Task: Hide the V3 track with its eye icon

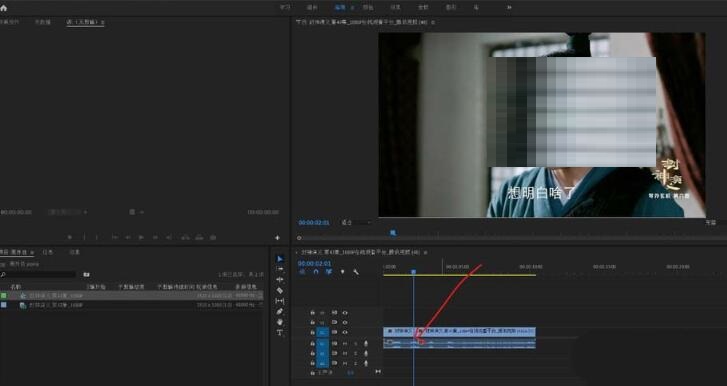Action: tap(345, 313)
